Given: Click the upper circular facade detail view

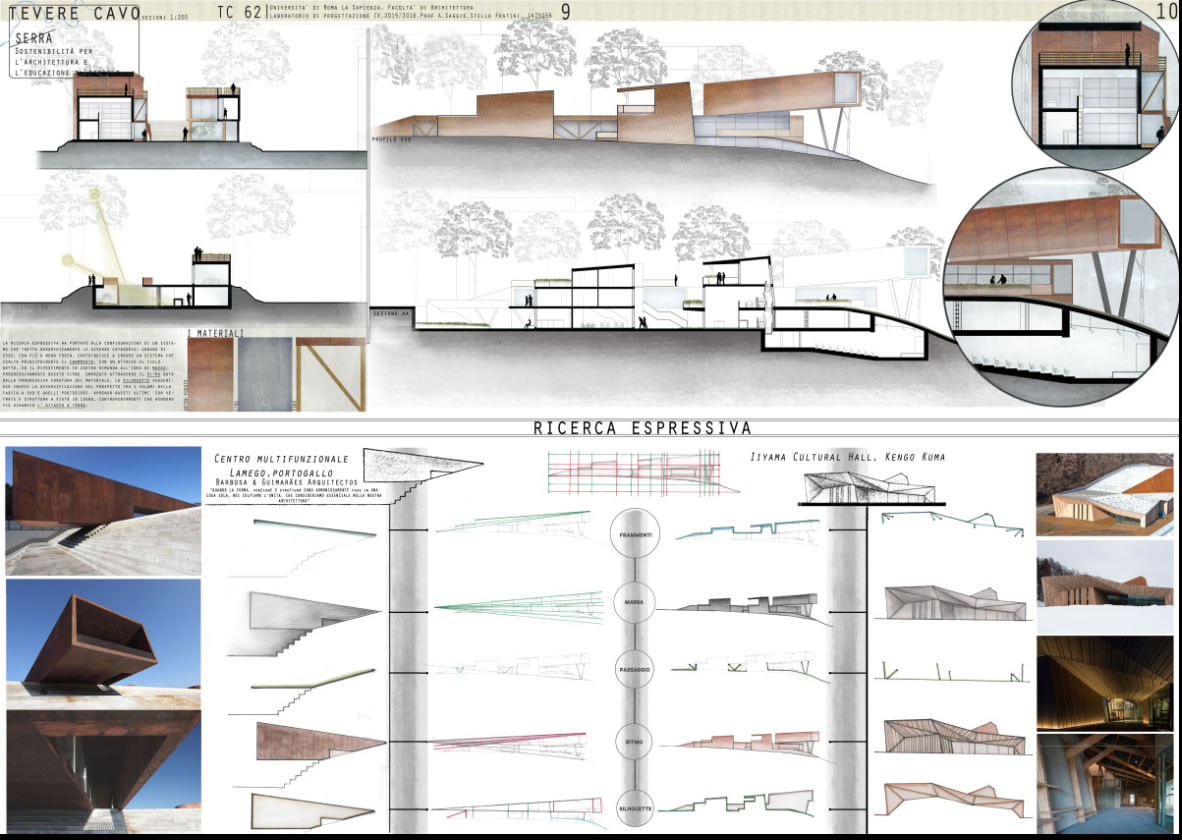Looking at the screenshot, I should [1095, 85].
